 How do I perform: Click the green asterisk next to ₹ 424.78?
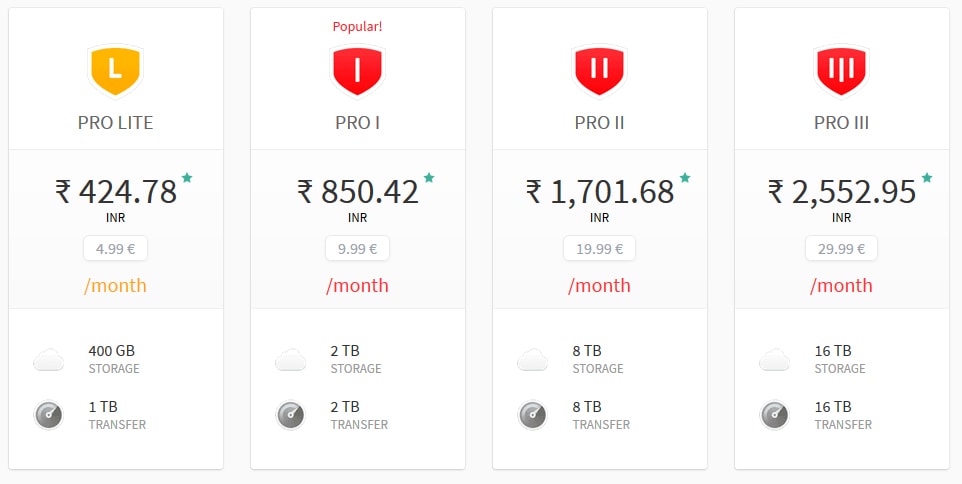pyautogui.click(x=187, y=178)
